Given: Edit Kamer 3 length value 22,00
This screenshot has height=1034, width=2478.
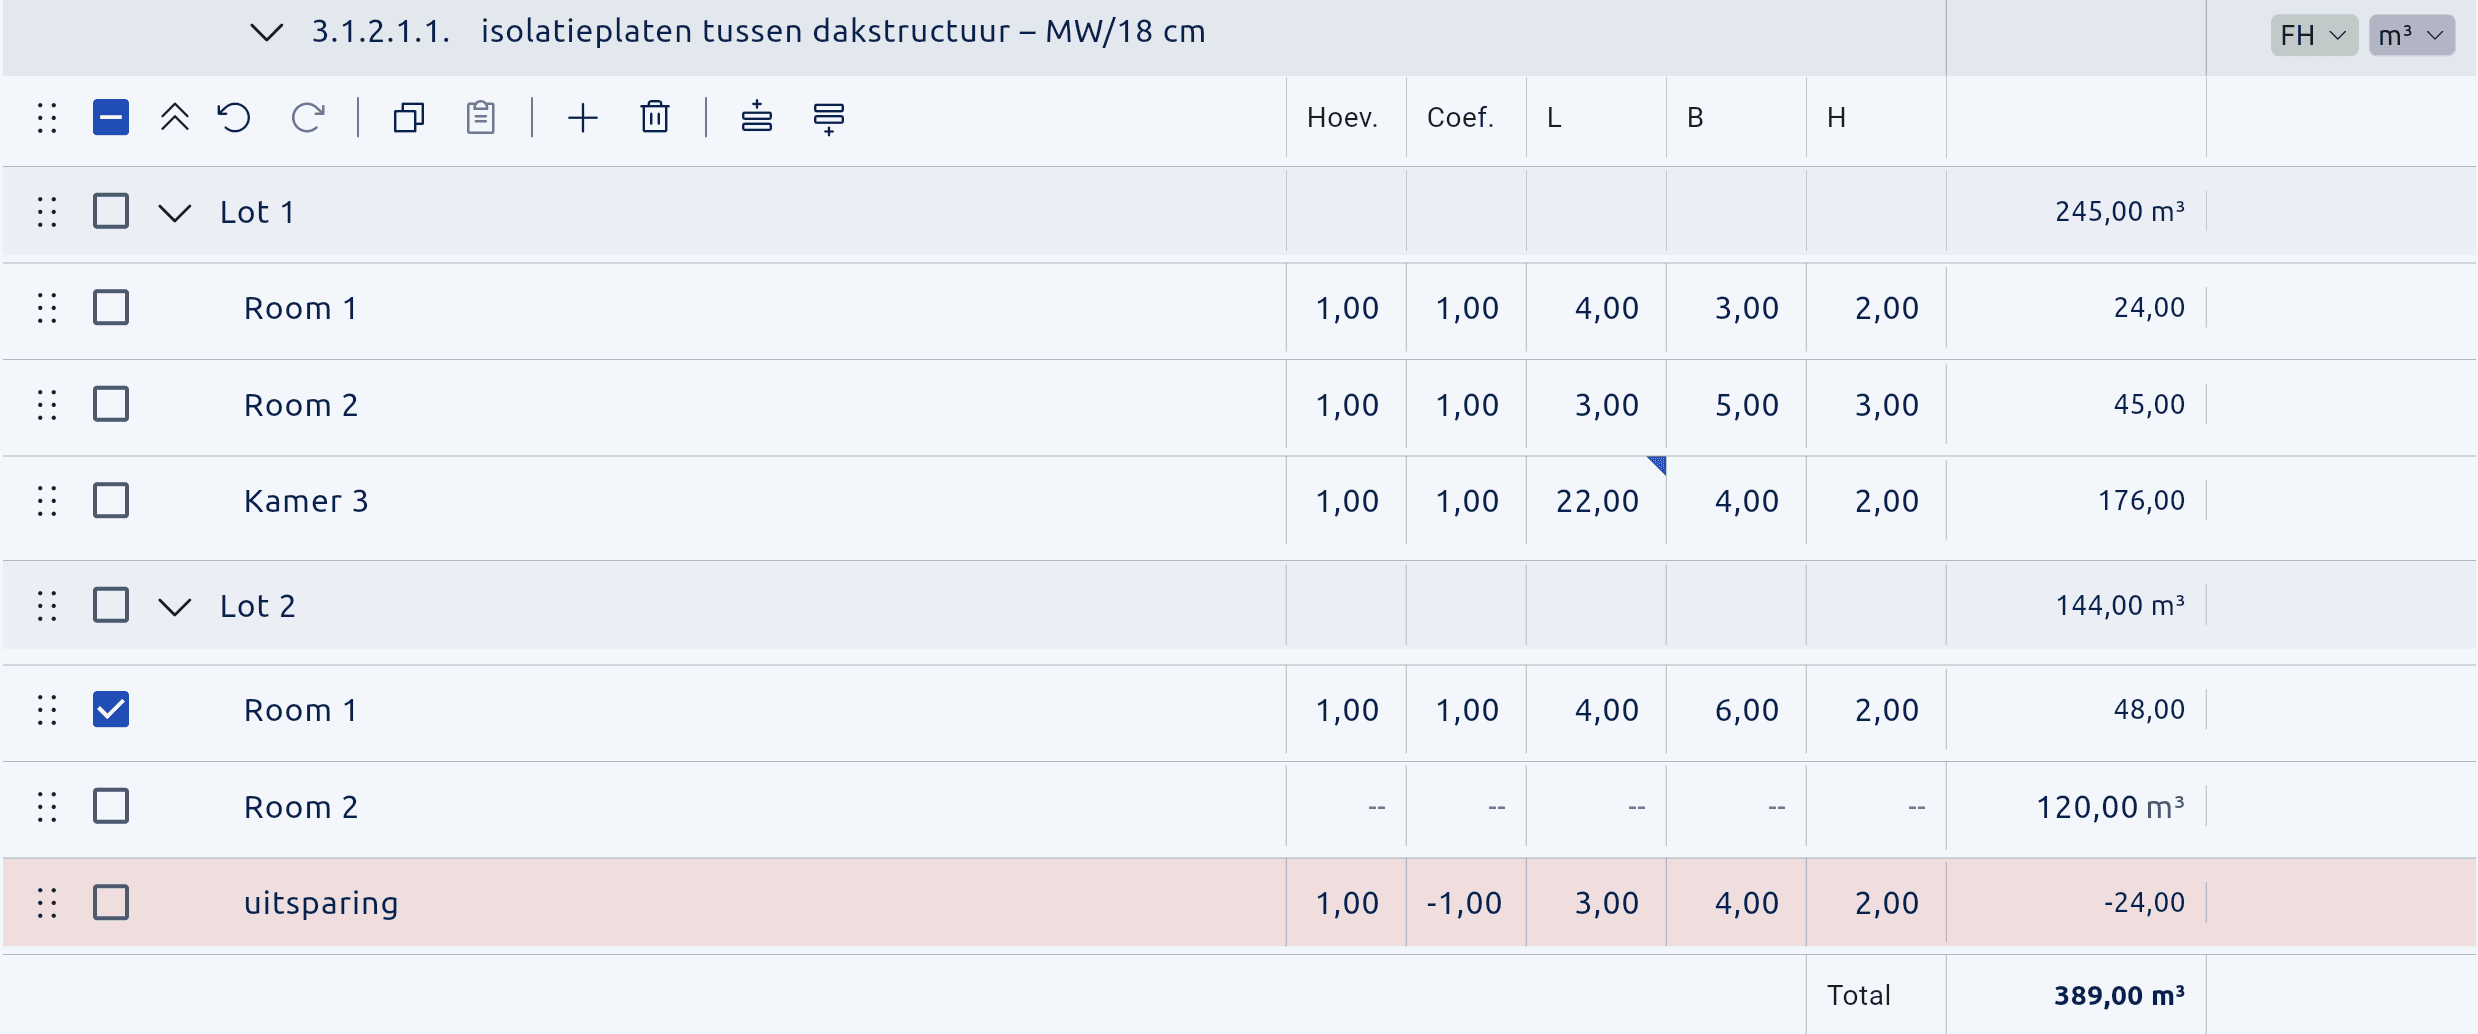Looking at the screenshot, I should [1597, 501].
